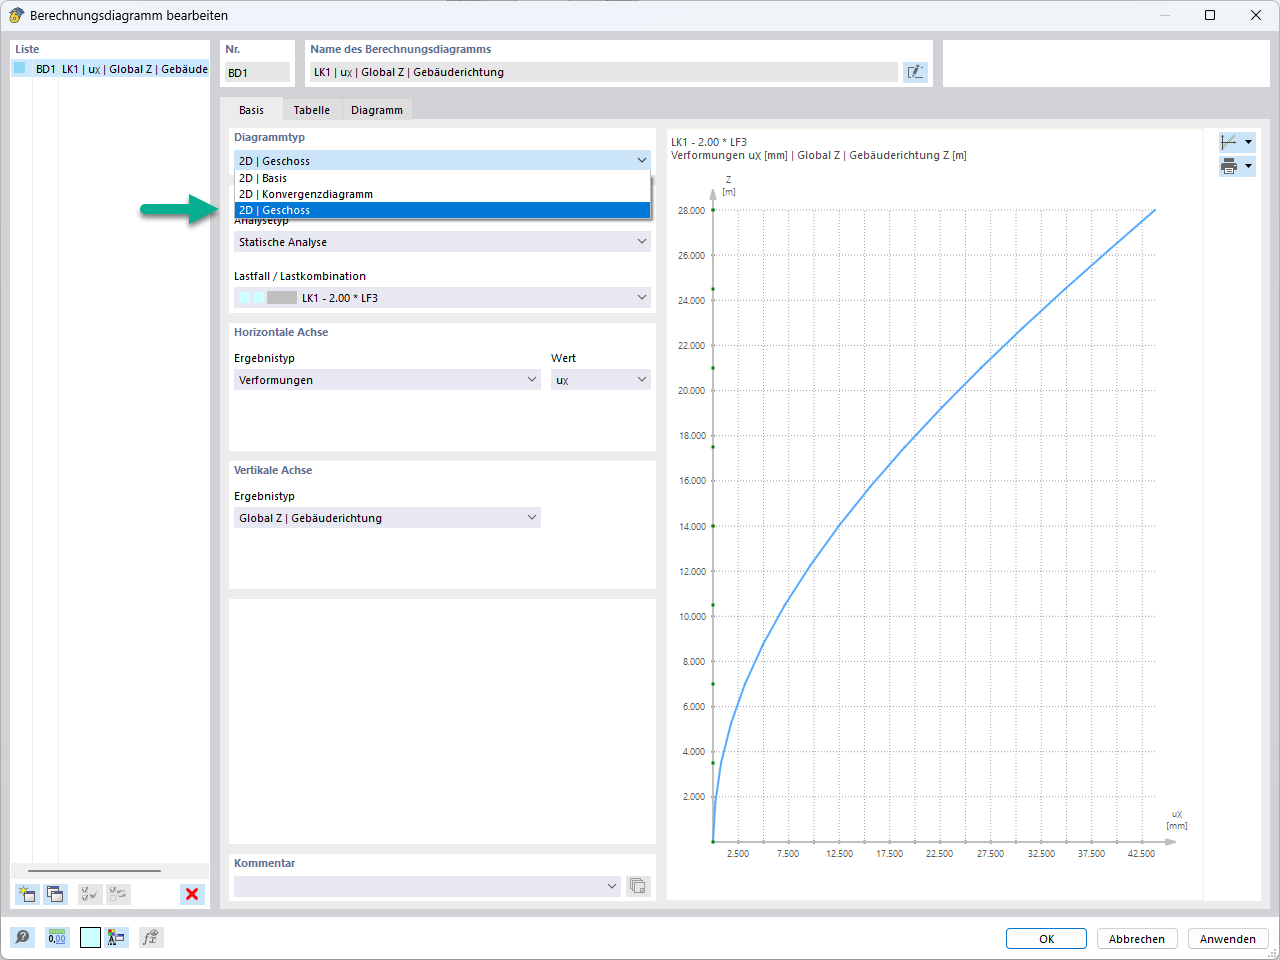Switch to the Tabelle tab
Image resolution: width=1280 pixels, height=960 pixels.
tap(312, 110)
